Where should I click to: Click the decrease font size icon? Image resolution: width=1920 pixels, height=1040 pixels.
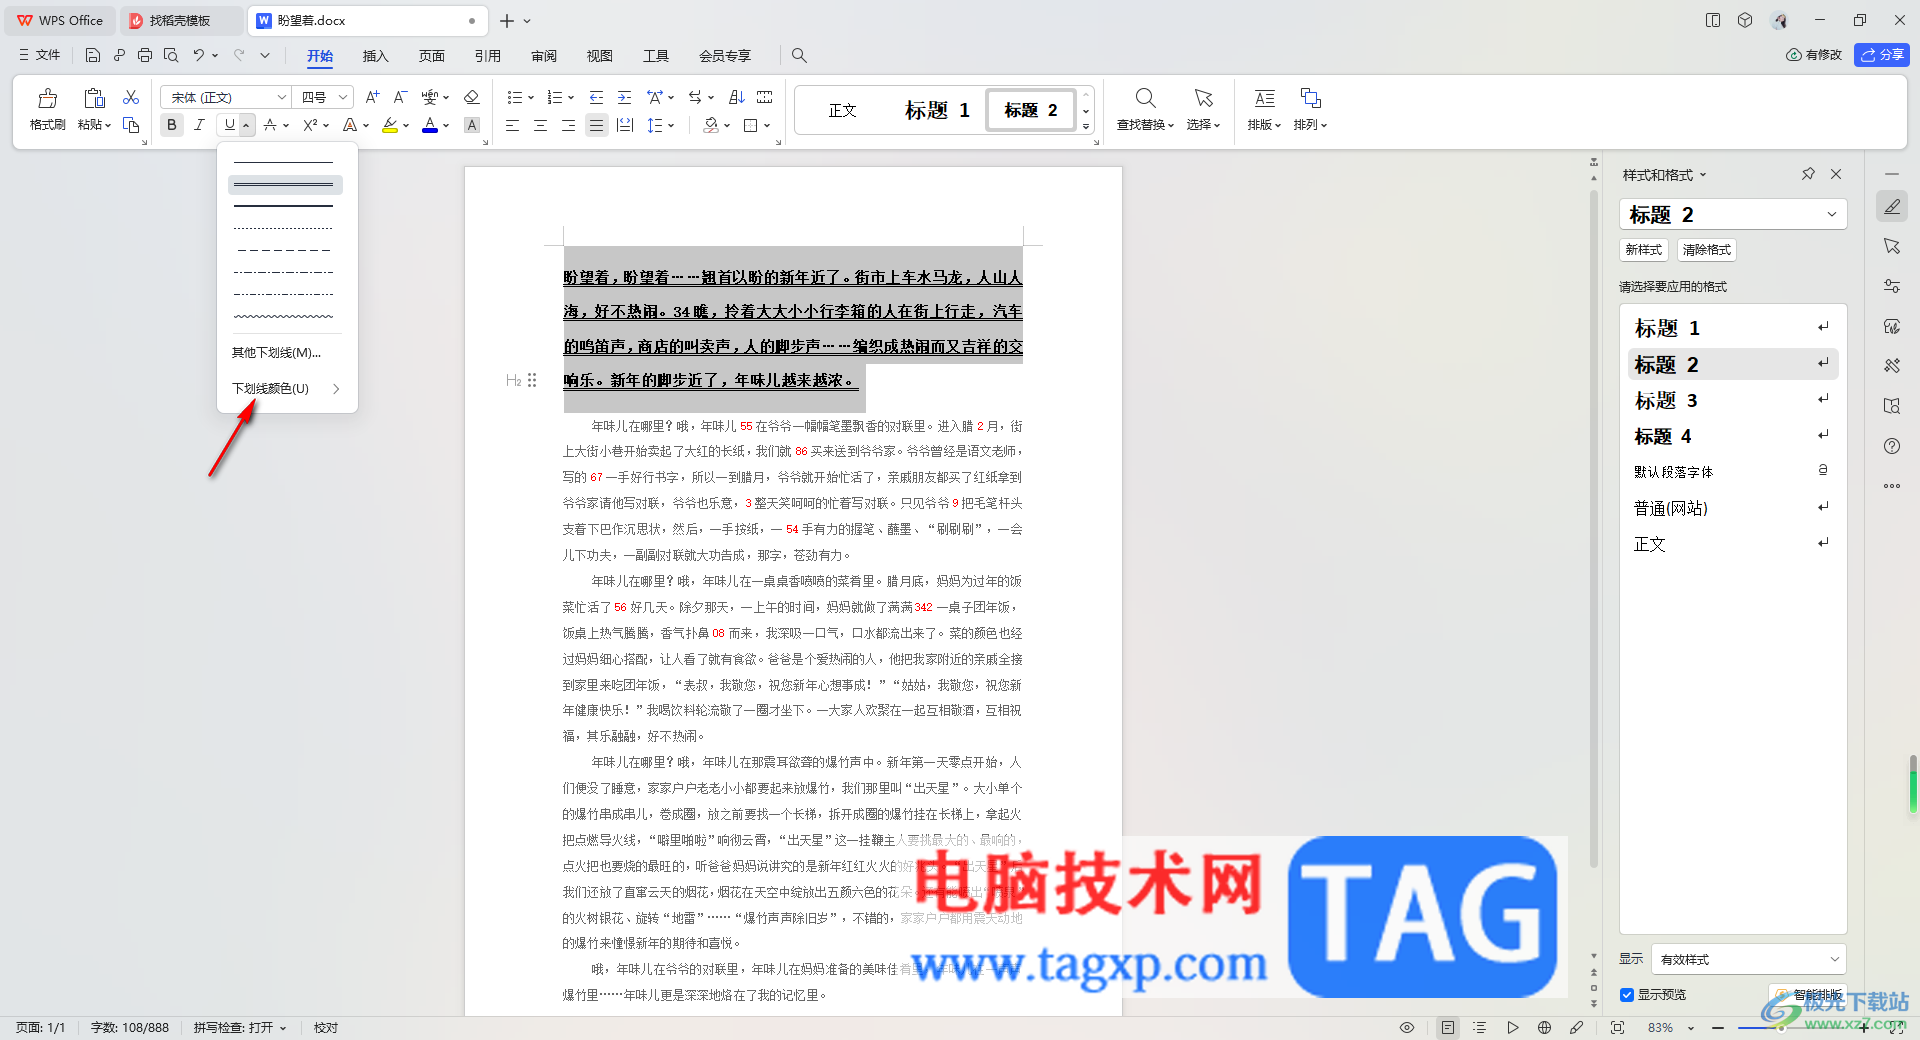pyautogui.click(x=400, y=97)
